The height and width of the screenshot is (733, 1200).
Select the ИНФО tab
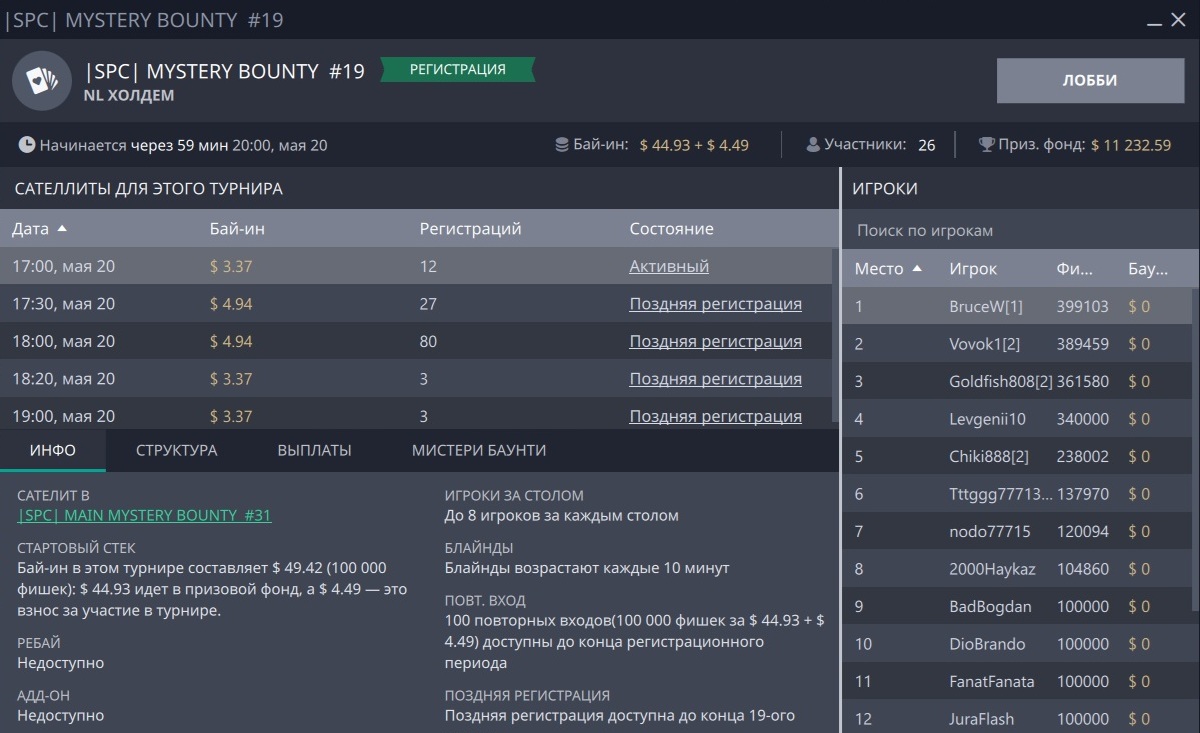[x=52, y=450]
